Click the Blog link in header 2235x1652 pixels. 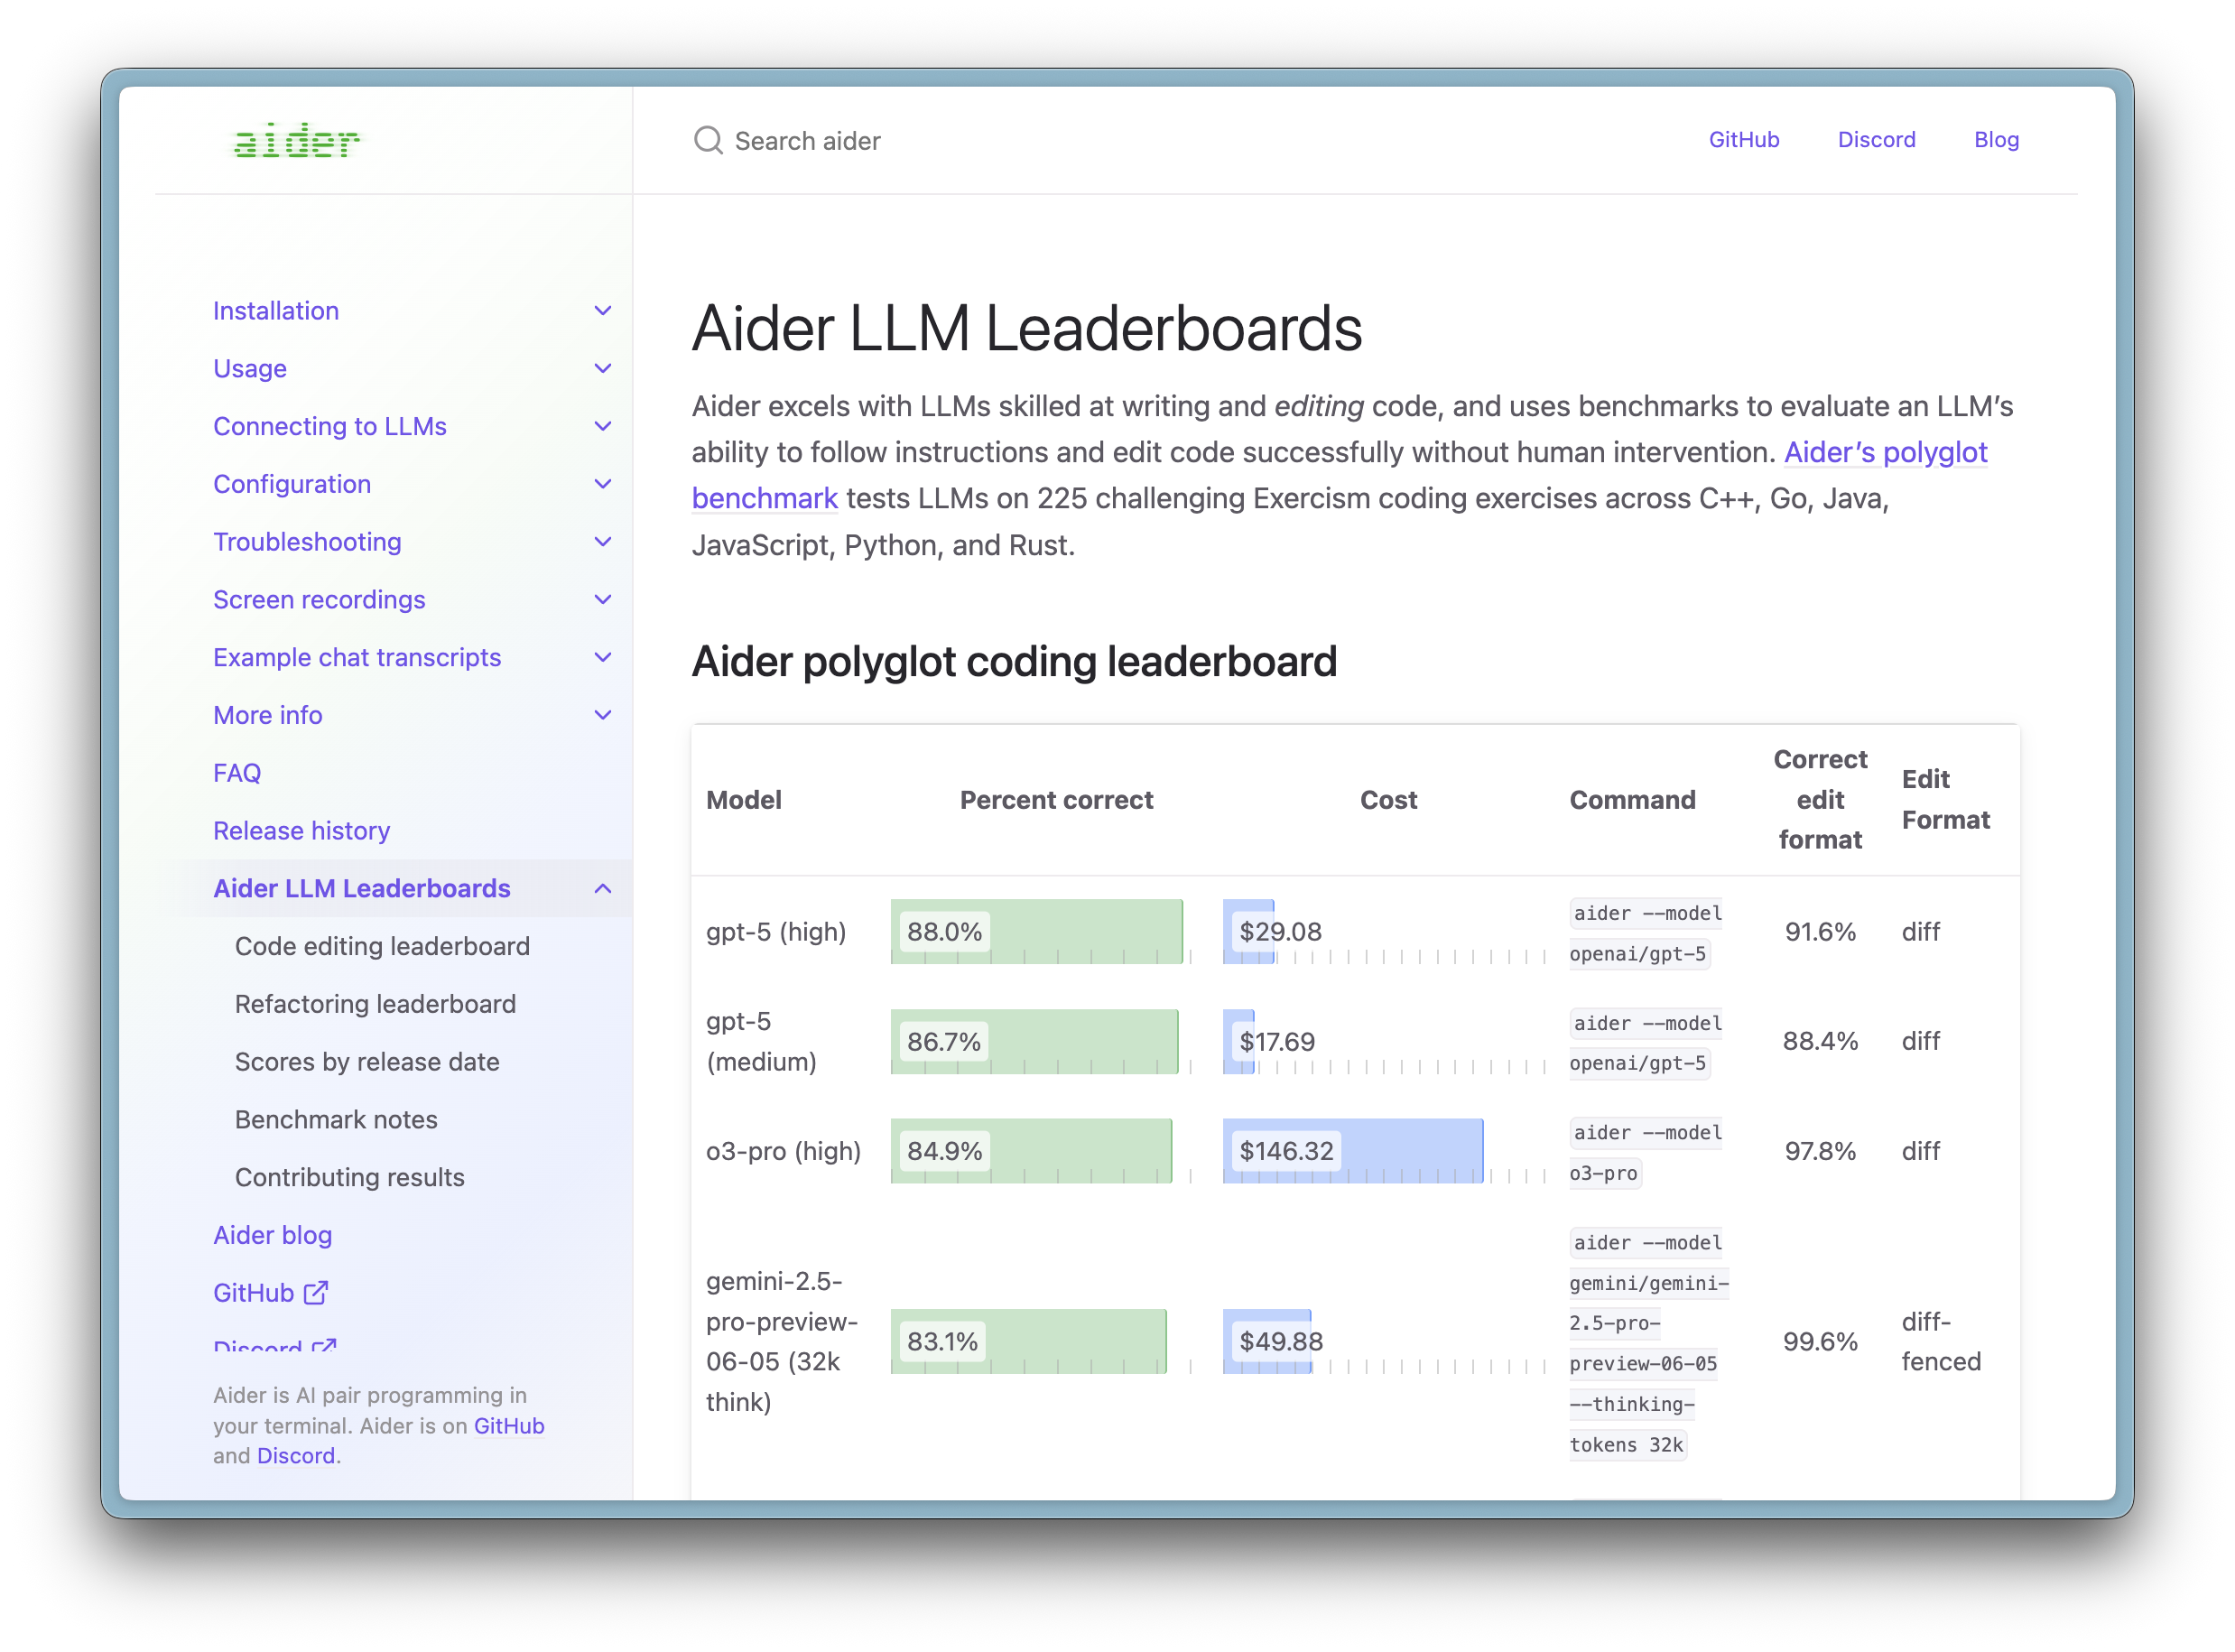coord(1996,140)
